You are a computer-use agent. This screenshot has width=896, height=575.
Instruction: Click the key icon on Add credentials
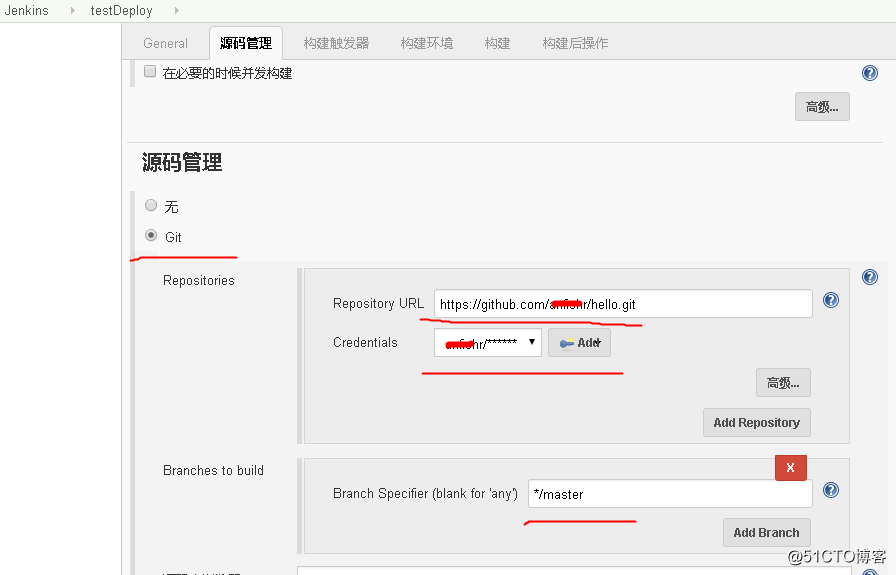(x=566, y=343)
